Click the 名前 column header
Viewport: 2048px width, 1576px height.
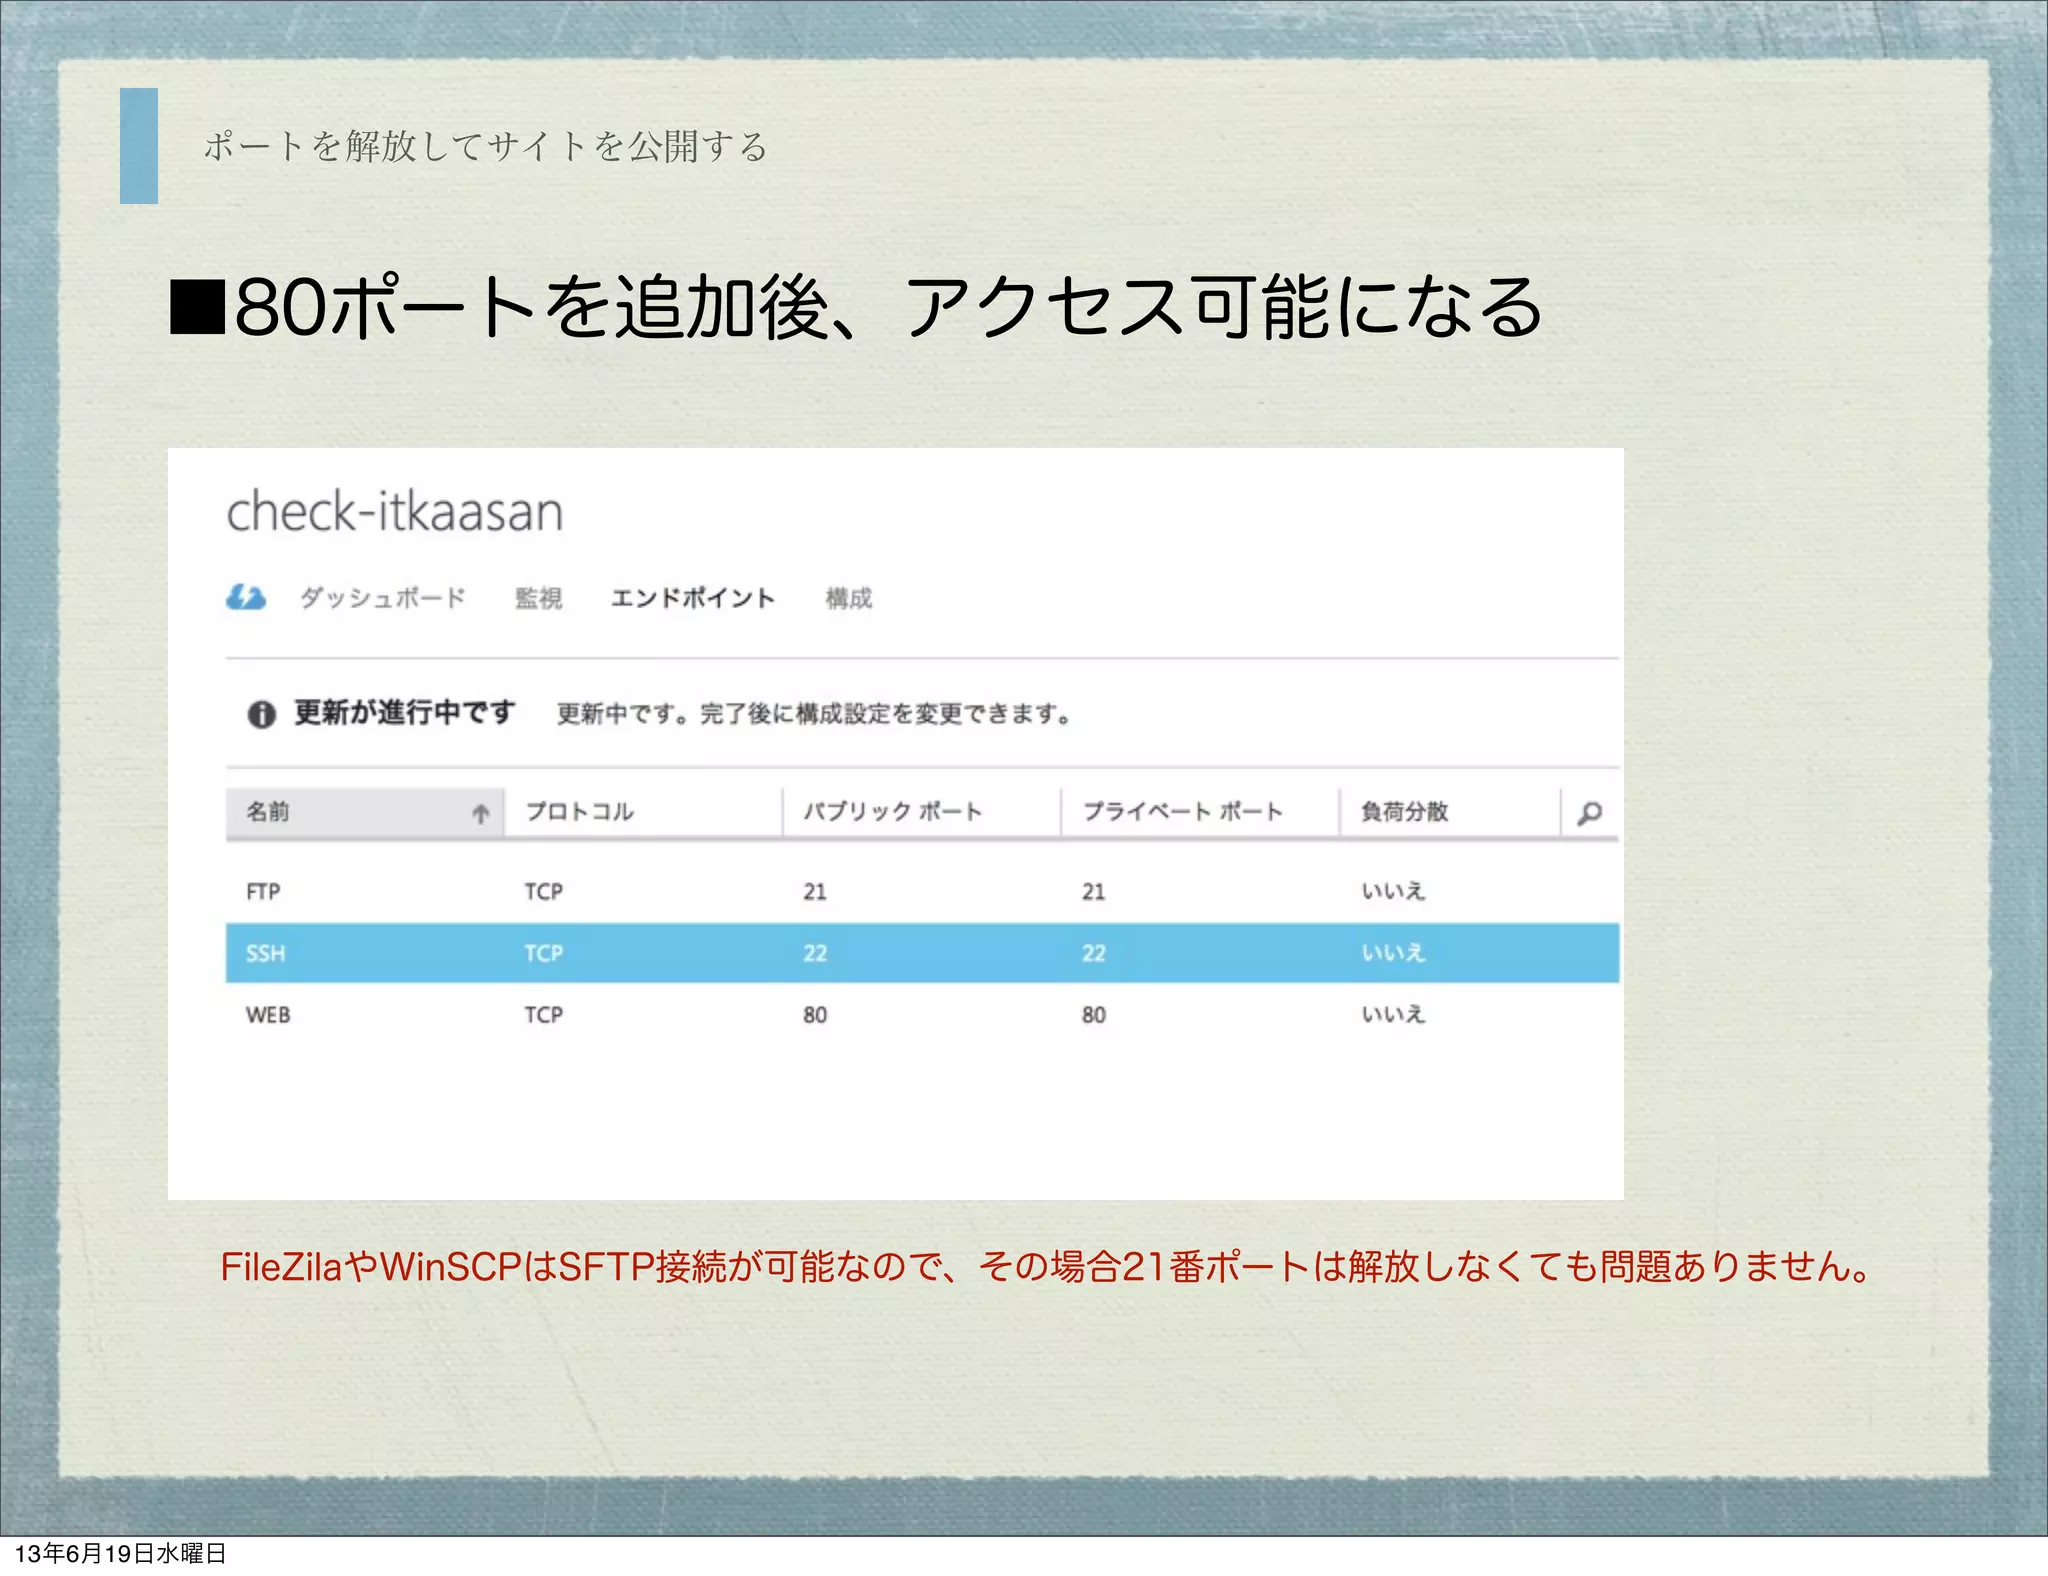pyautogui.click(x=365, y=812)
